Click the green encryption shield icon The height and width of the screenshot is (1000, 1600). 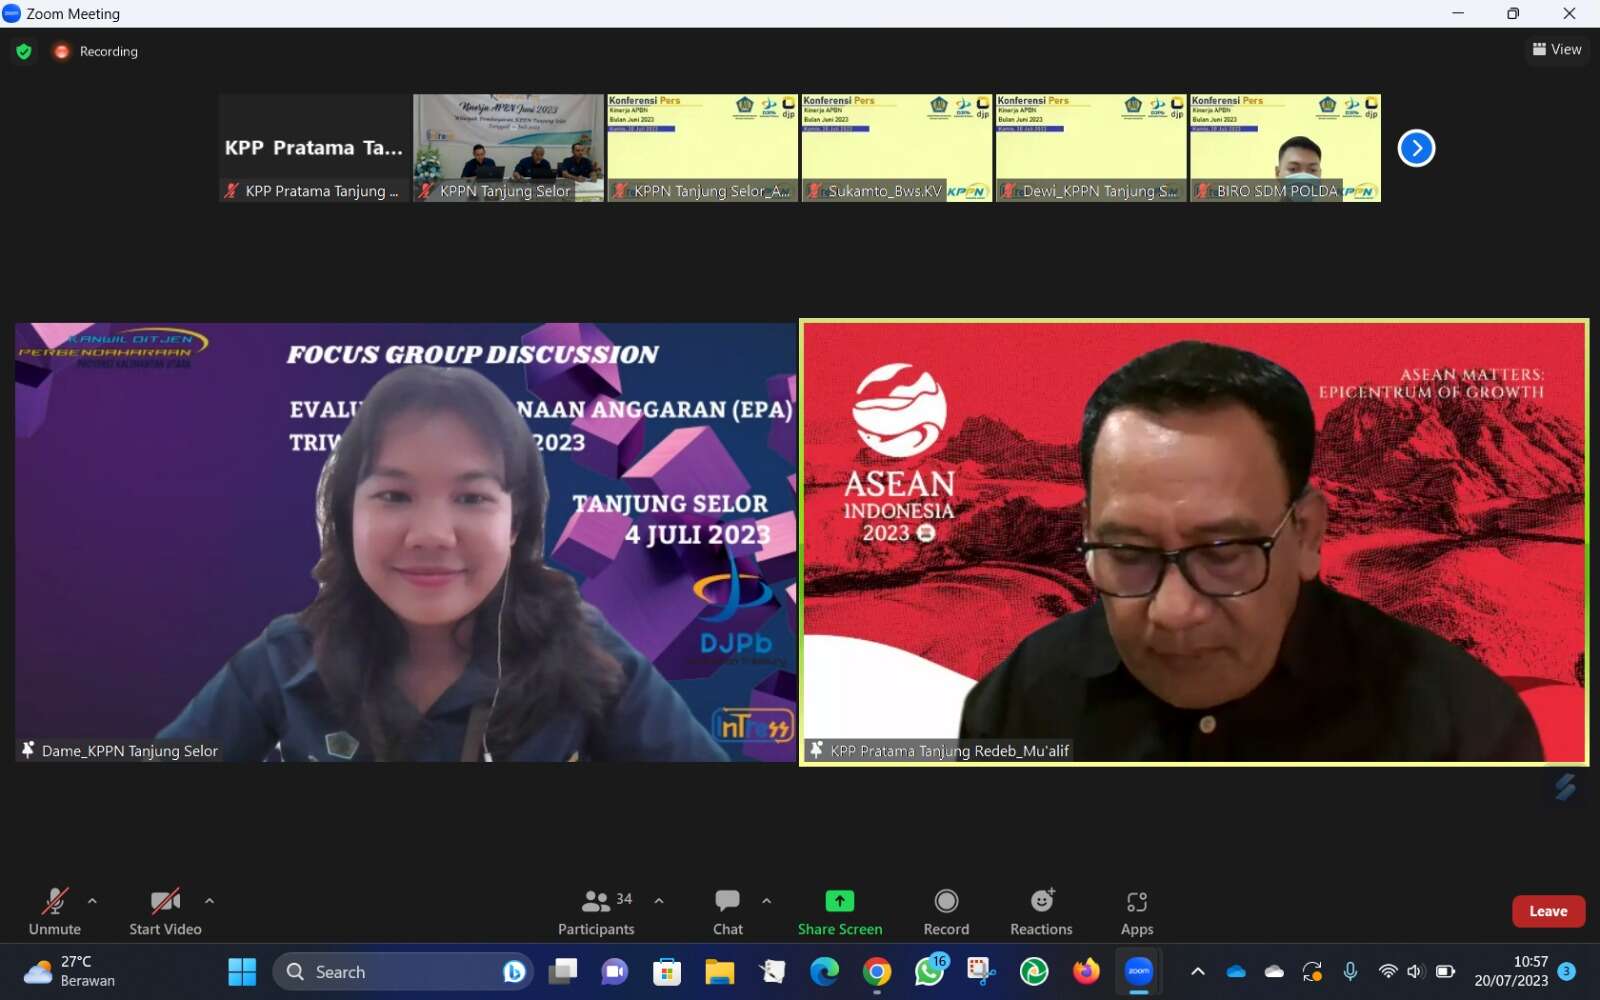point(24,51)
